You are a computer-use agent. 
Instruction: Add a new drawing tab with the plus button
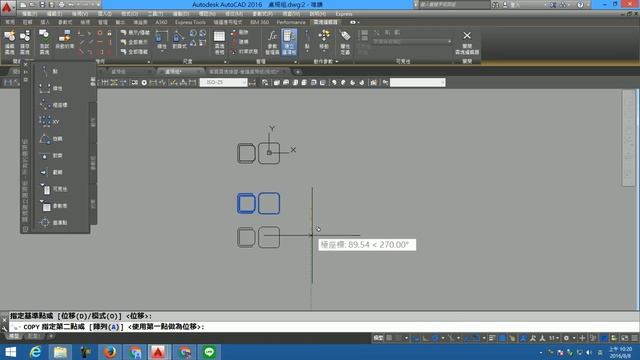[298, 72]
